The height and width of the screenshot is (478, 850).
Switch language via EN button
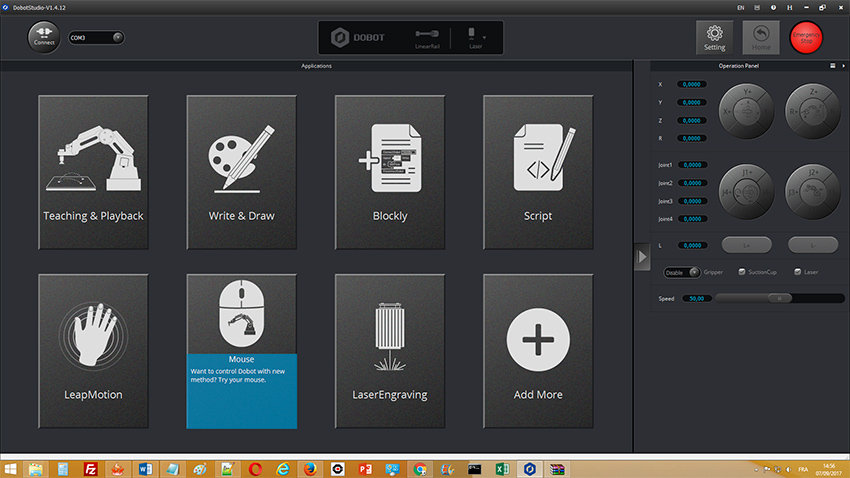pyautogui.click(x=740, y=8)
